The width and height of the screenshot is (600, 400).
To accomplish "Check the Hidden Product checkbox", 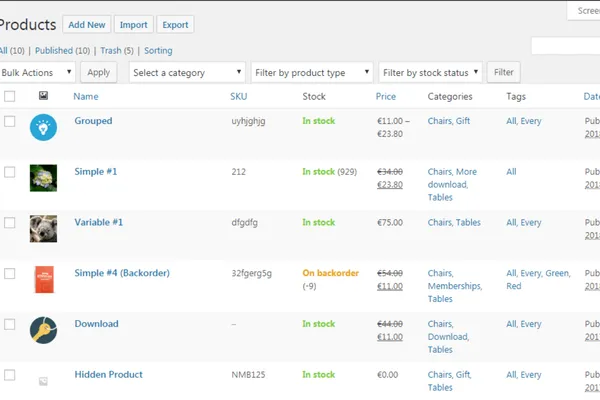I will click(x=10, y=375).
